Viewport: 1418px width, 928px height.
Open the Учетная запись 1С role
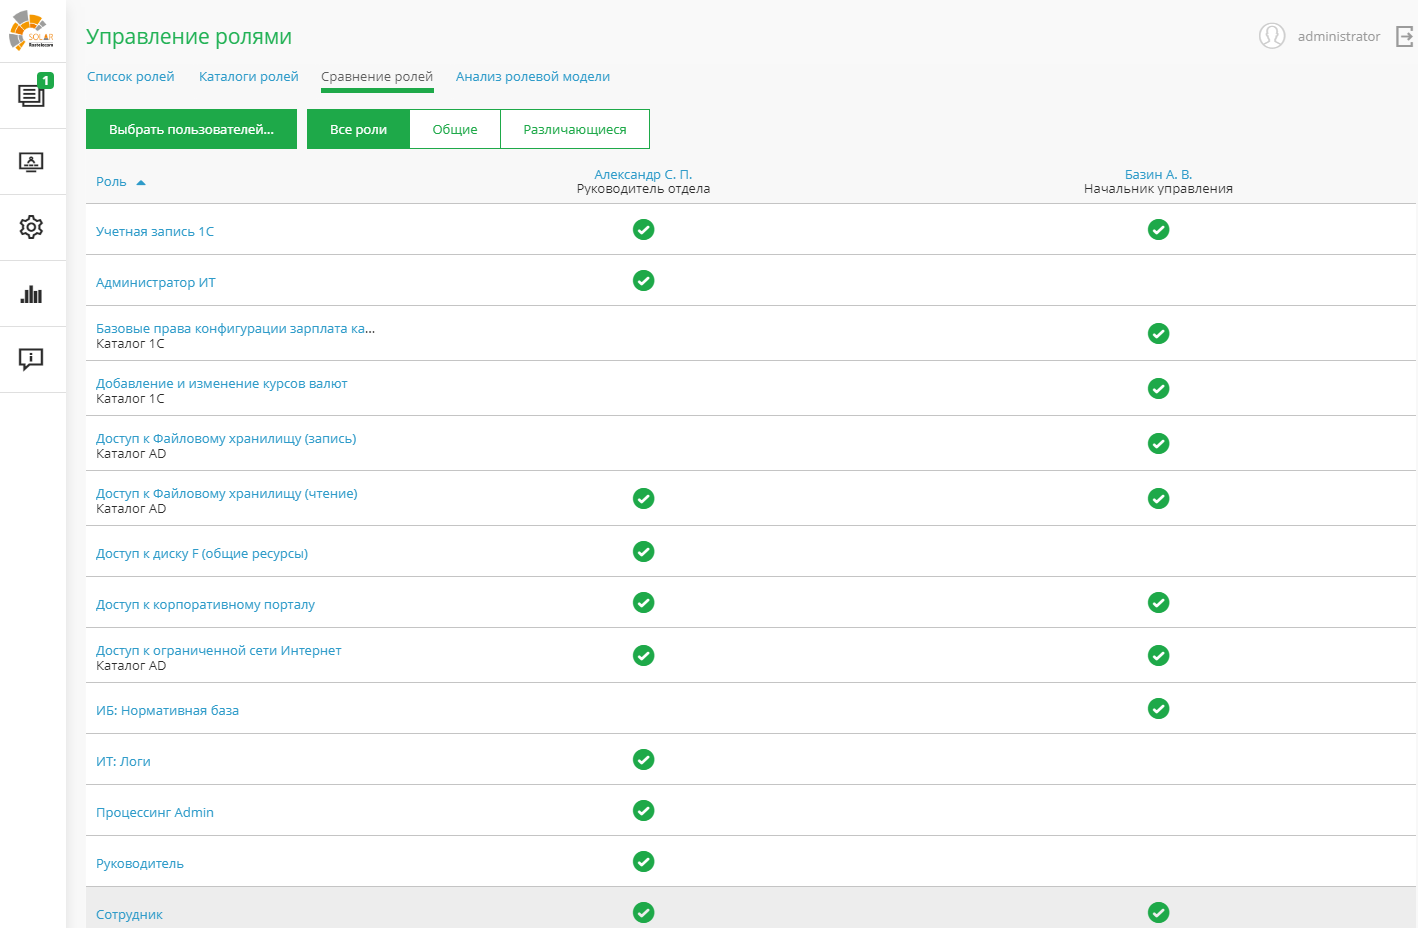pos(155,232)
